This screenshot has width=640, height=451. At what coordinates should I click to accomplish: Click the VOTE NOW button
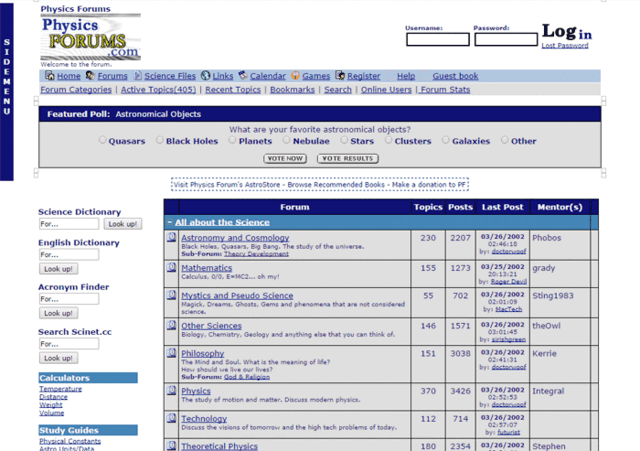coord(285,158)
